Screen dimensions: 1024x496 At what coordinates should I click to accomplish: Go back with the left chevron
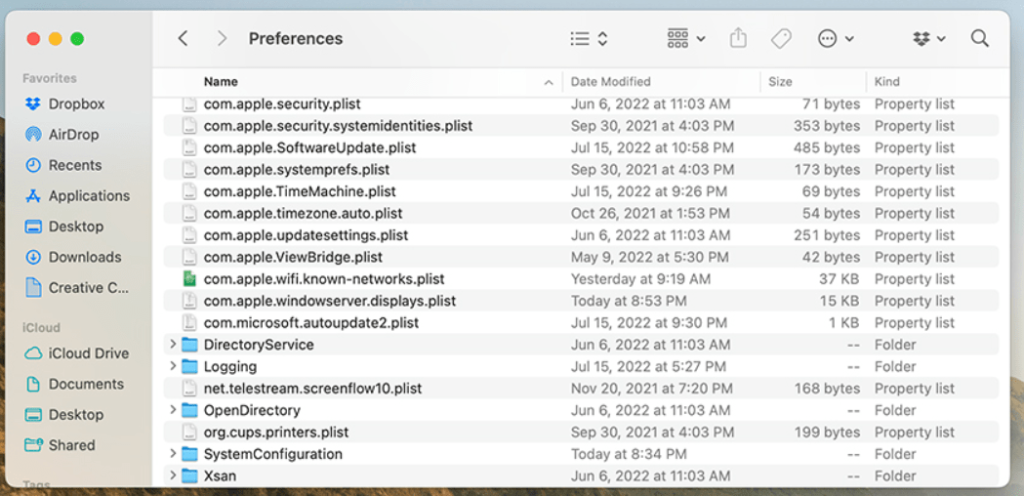[183, 39]
